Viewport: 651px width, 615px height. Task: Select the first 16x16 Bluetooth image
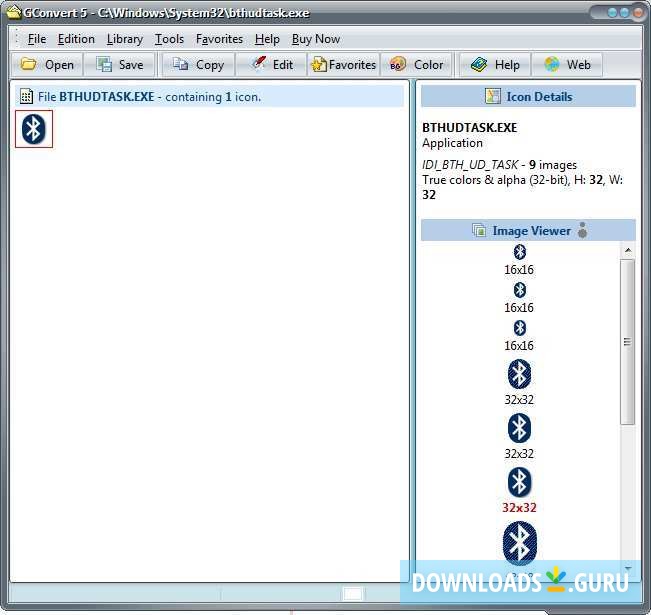point(519,252)
